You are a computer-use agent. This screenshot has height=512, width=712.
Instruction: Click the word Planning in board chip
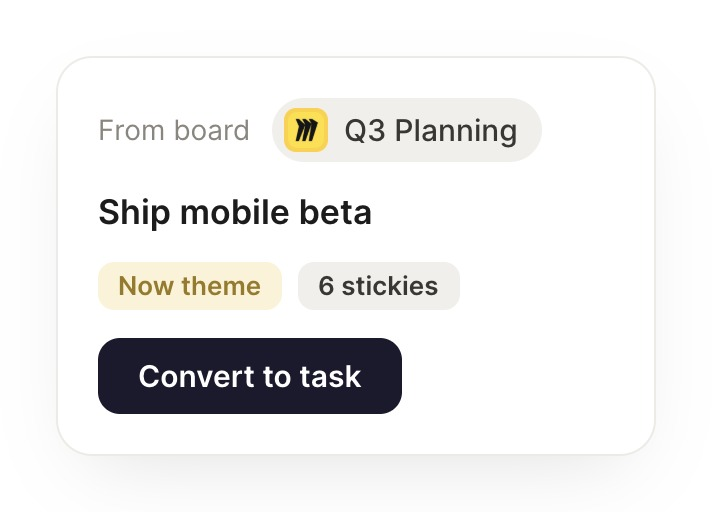pyautogui.click(x=456, y=132)
